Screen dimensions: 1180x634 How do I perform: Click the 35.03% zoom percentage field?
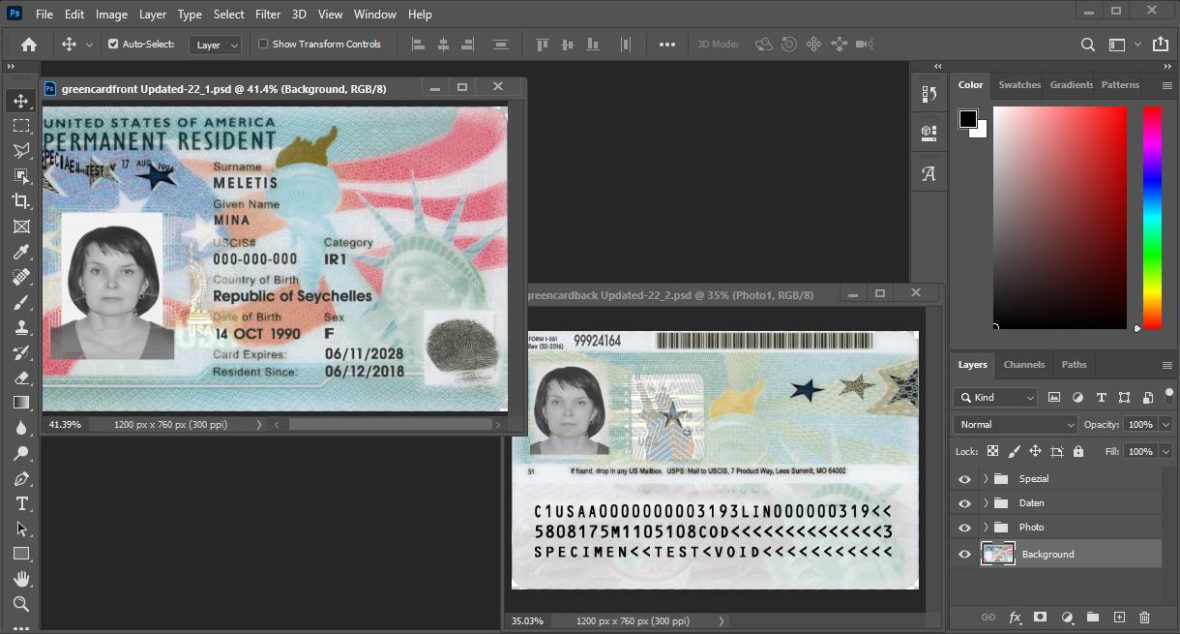[527, 620]
